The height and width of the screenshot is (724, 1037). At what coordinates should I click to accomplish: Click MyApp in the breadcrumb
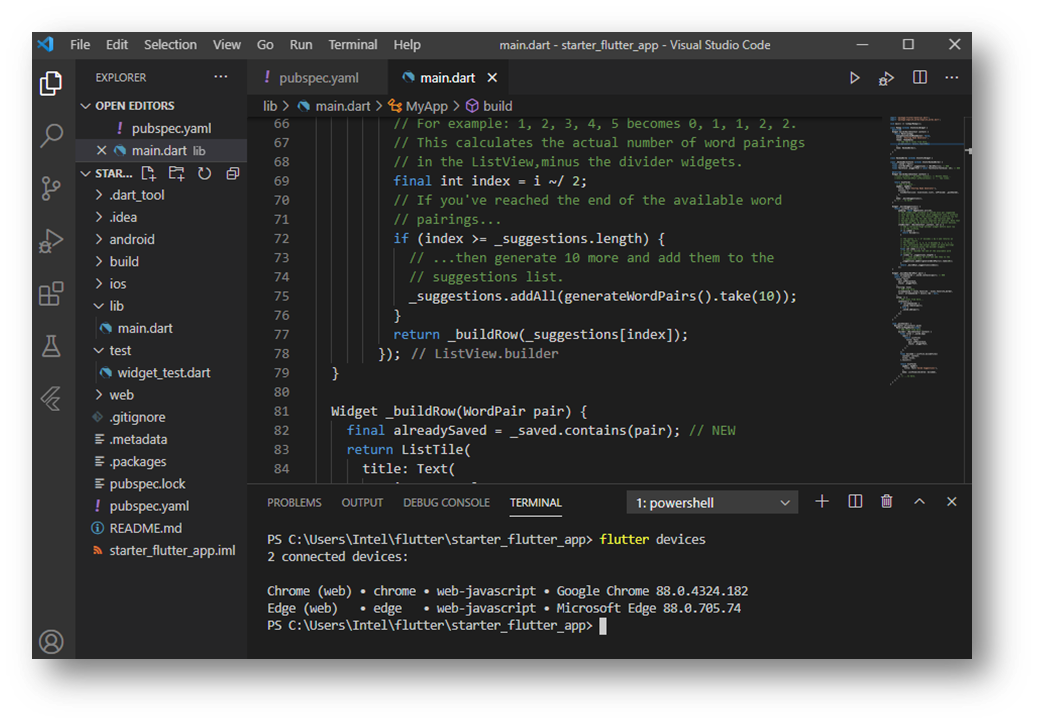coord(427,106)
